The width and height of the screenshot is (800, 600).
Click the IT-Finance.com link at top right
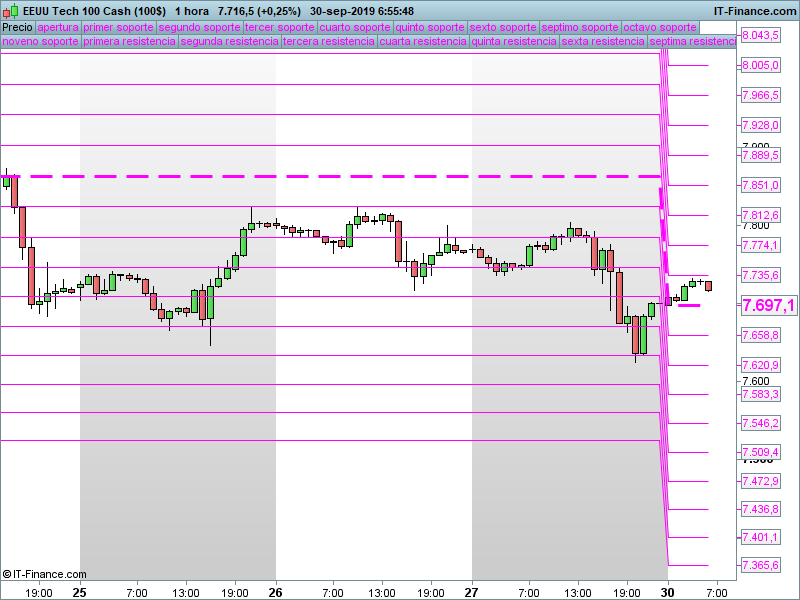point(755,11)
